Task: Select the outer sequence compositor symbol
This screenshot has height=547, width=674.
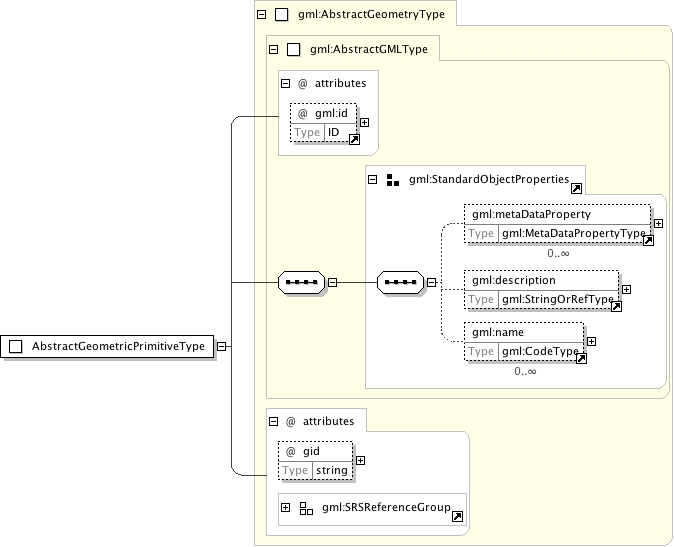Action: 301,282
